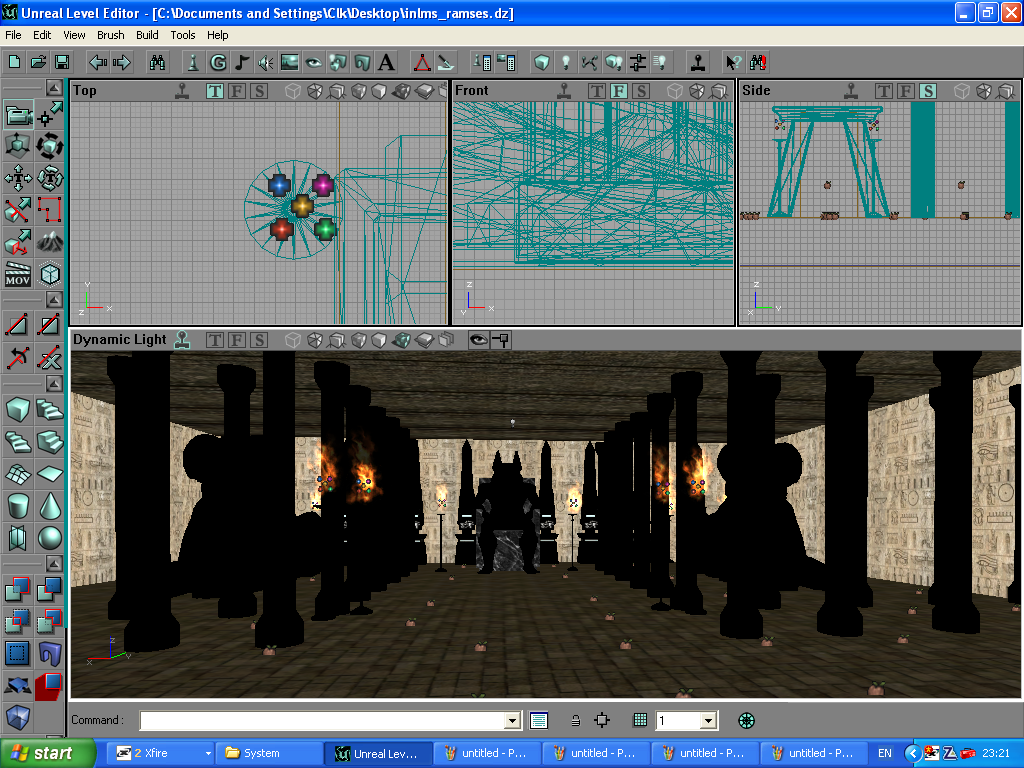Viewport: 1024px width, 768px height.
Task: Click the Sphere brush builder icon
Action: coord(49,539)
